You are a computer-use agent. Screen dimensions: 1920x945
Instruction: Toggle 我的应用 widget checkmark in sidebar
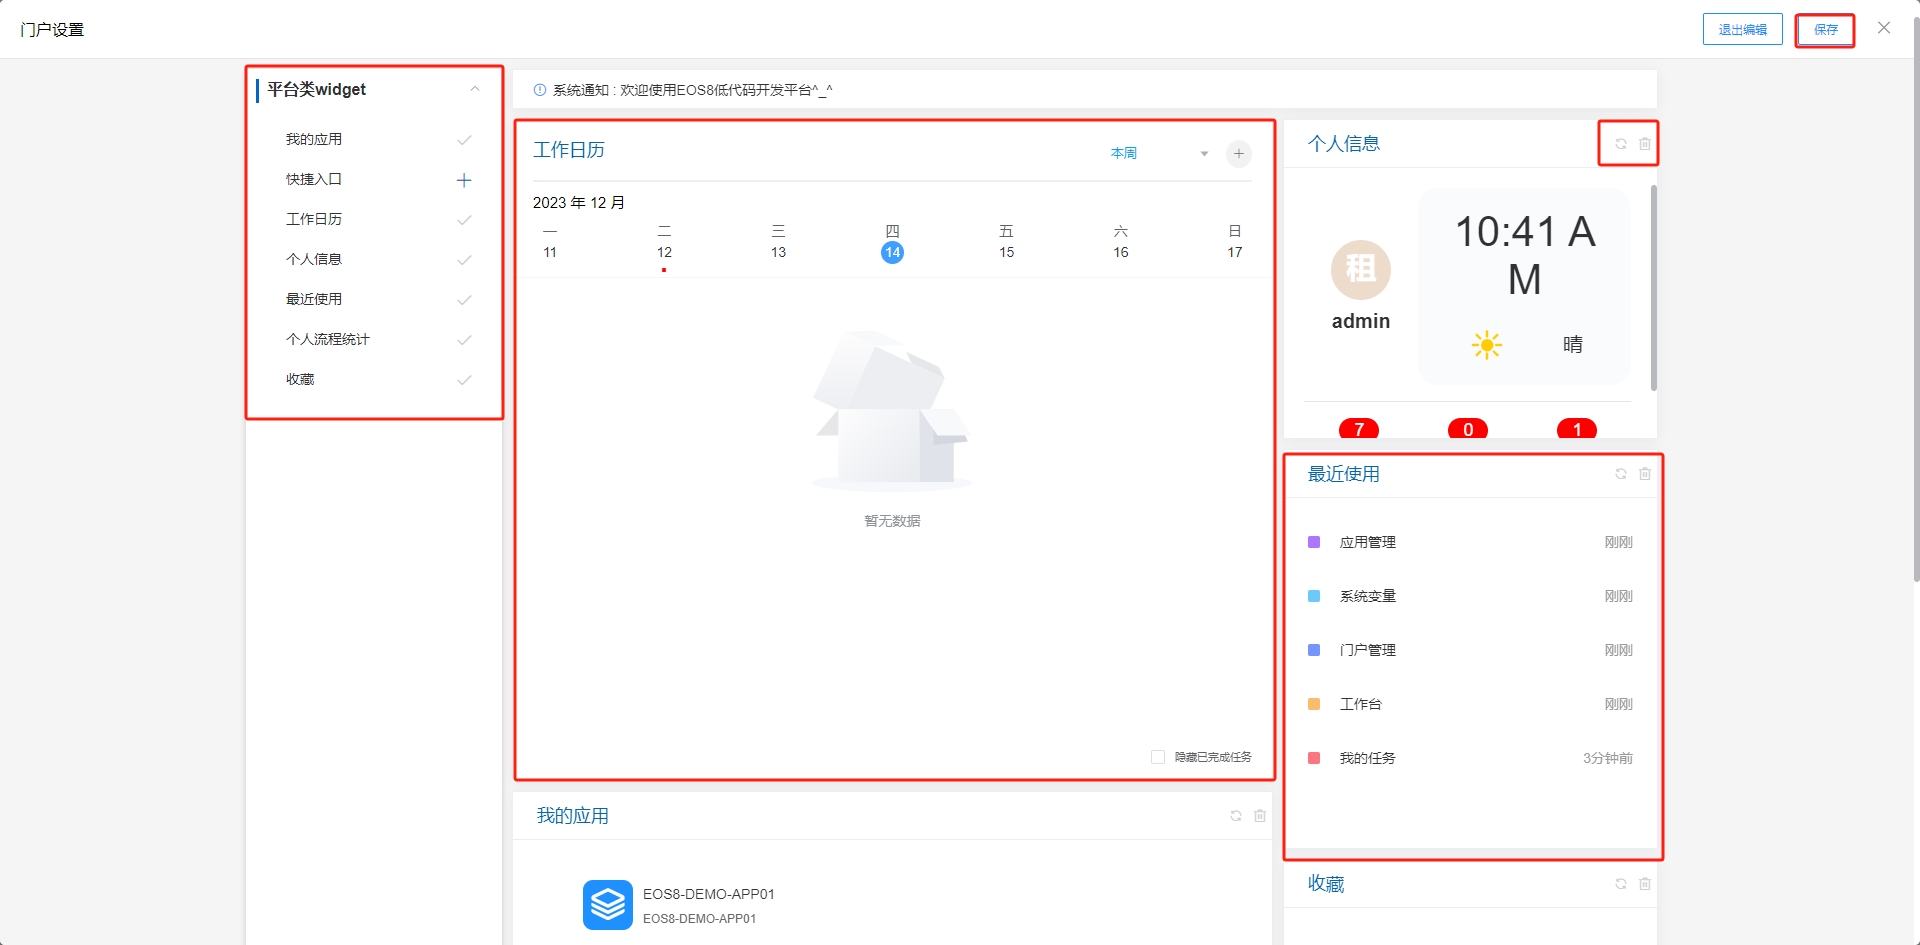coord(464,139)
